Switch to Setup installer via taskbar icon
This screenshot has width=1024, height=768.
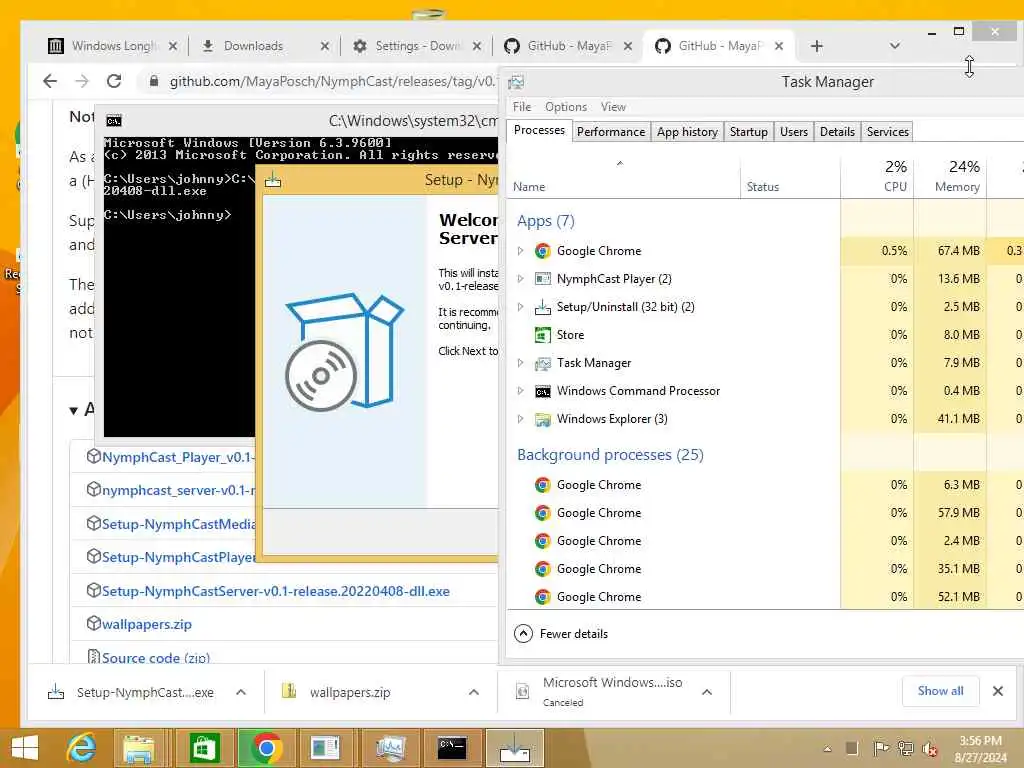click(x=515, y=748)
